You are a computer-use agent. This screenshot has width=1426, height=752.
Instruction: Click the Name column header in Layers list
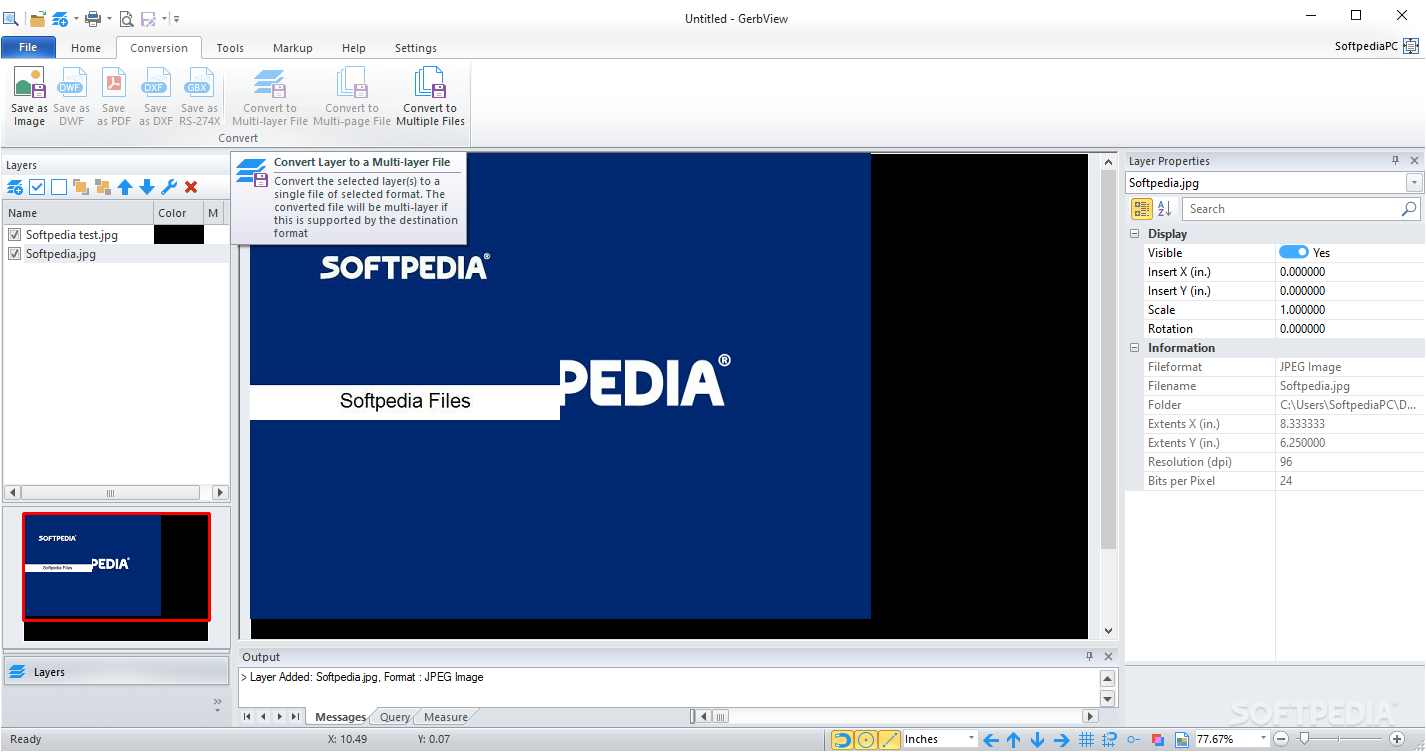(x=79, y=212)
